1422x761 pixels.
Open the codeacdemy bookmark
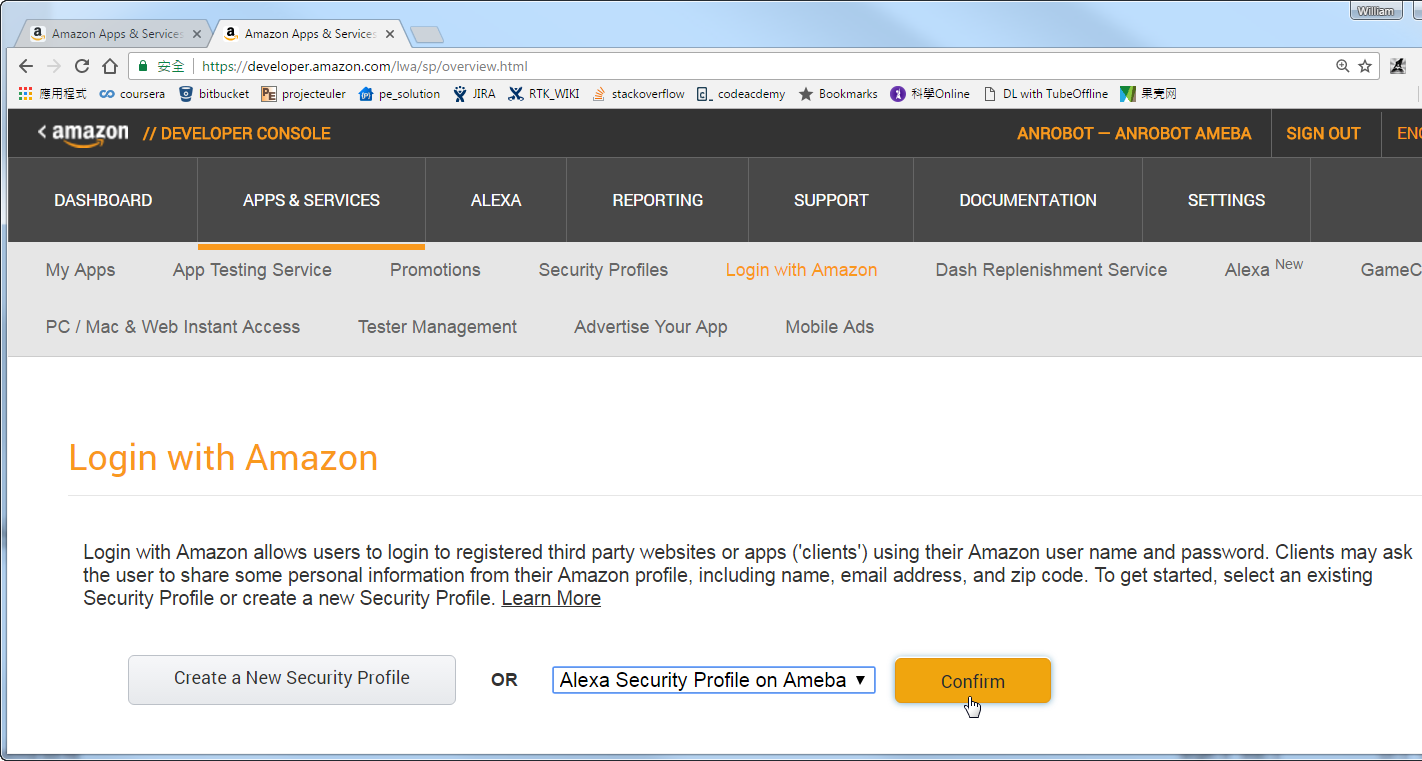[741, 94]
